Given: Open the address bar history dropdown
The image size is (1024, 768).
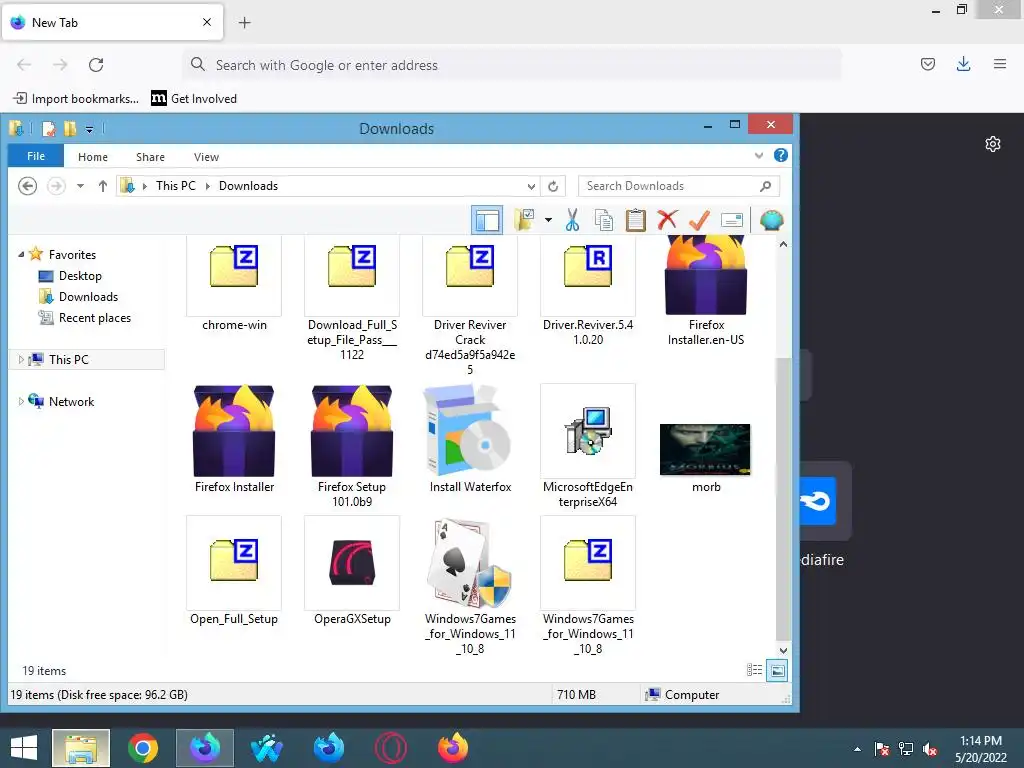Looking at the screenshot, I should coord(532,186).
